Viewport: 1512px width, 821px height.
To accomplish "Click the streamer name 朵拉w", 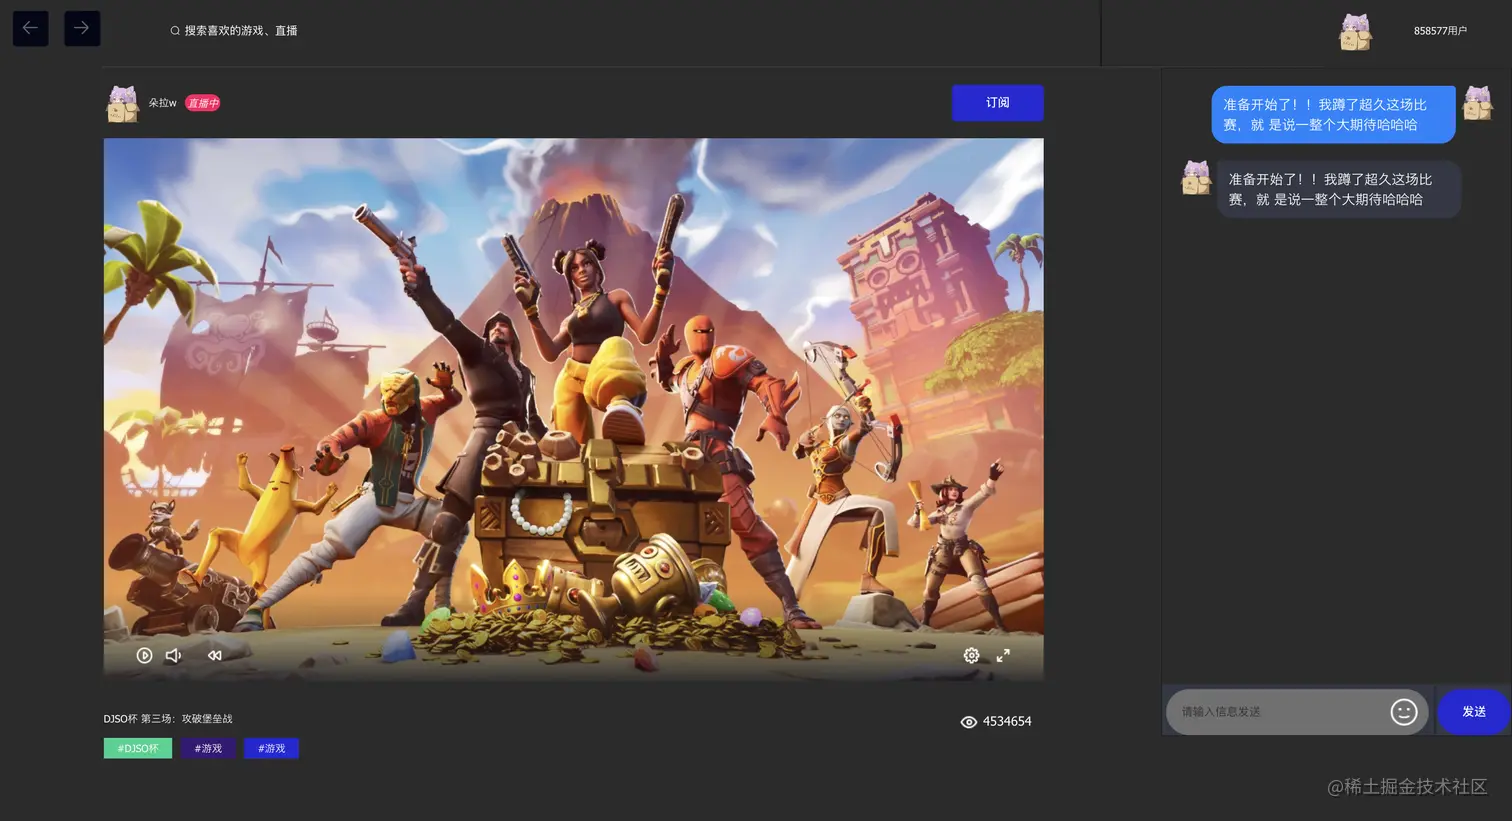I will 162,103.
